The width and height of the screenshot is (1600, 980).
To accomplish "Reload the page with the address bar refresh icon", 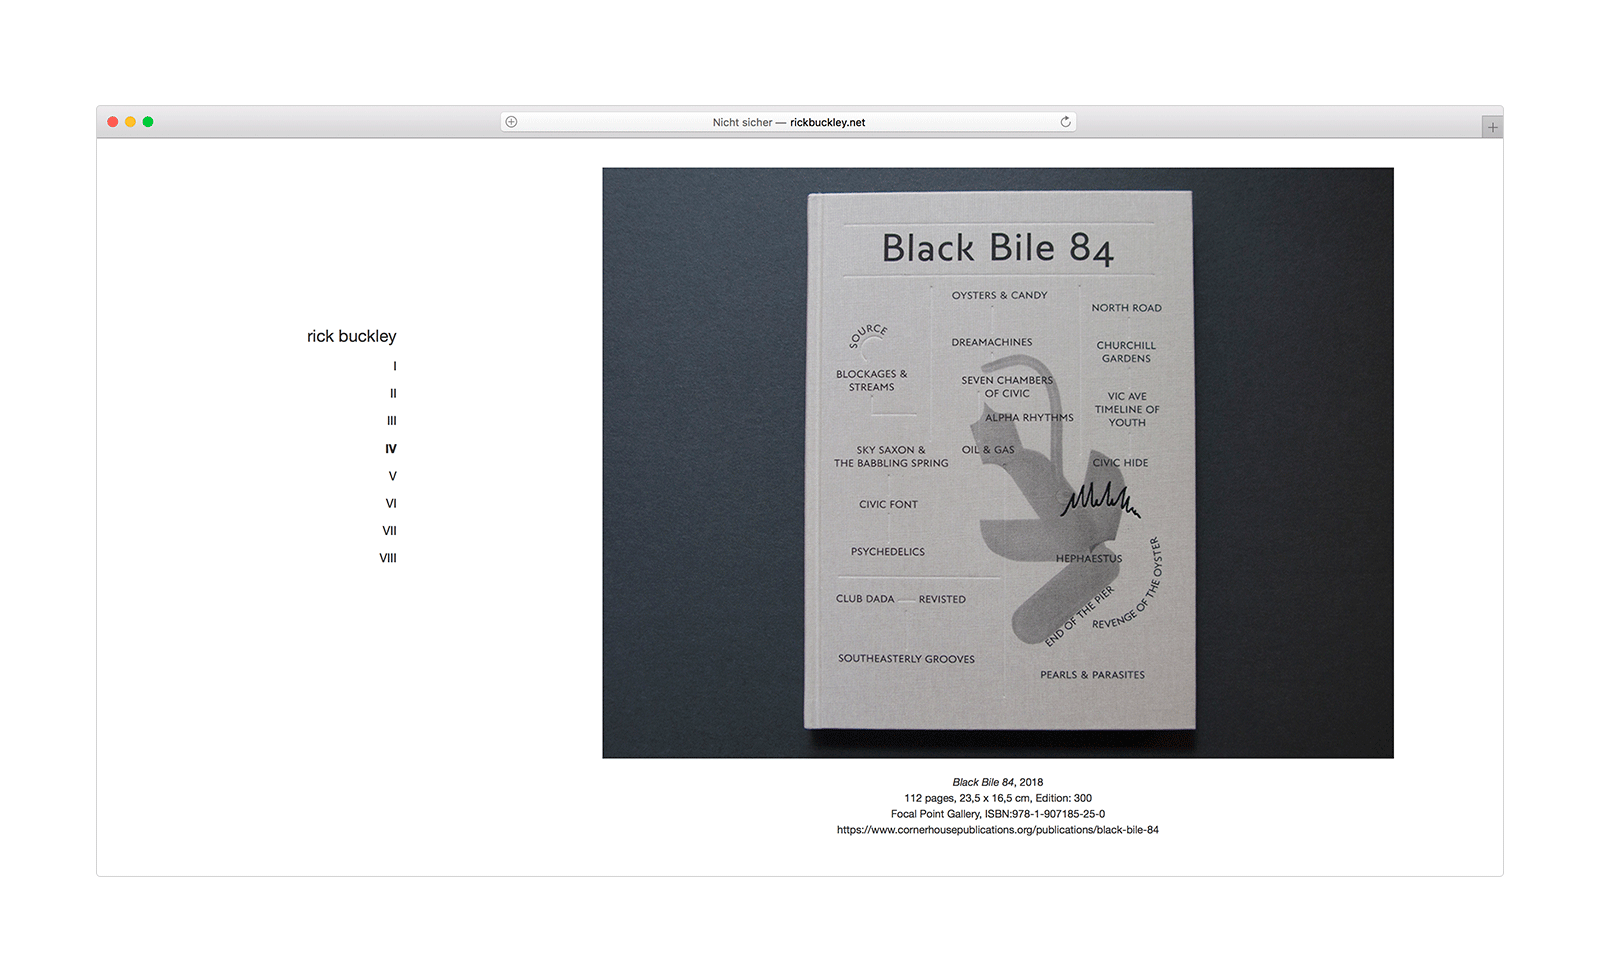I will click(x=1066, y=122).
